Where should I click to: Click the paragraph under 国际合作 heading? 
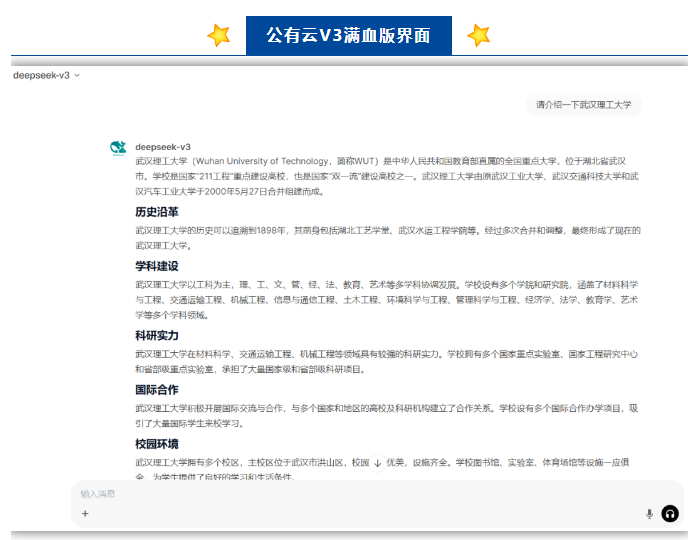click(387, 415)
